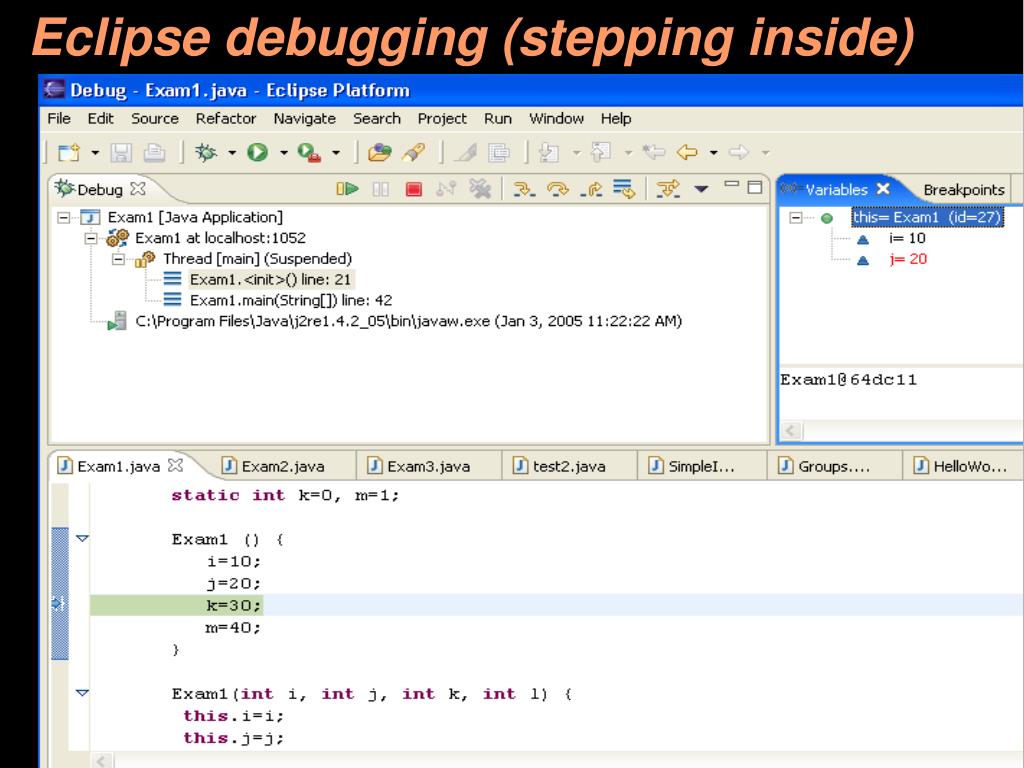The width and height of the screenshot is (1024, 768).
Task: Open the Source menu
Action: [x=155, y=119]
